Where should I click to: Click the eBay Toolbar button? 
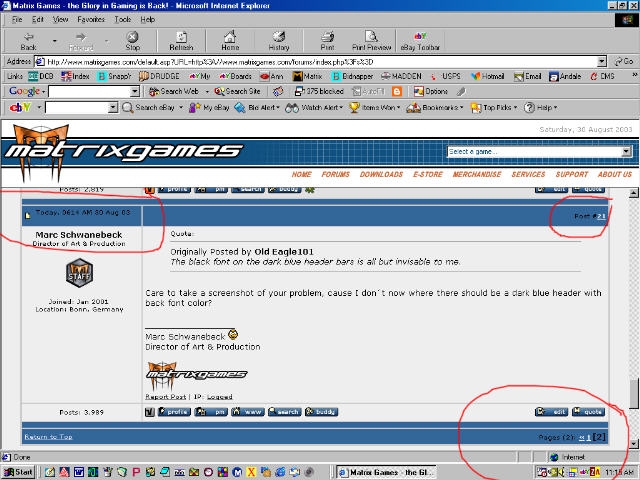(x=420, y=41)
